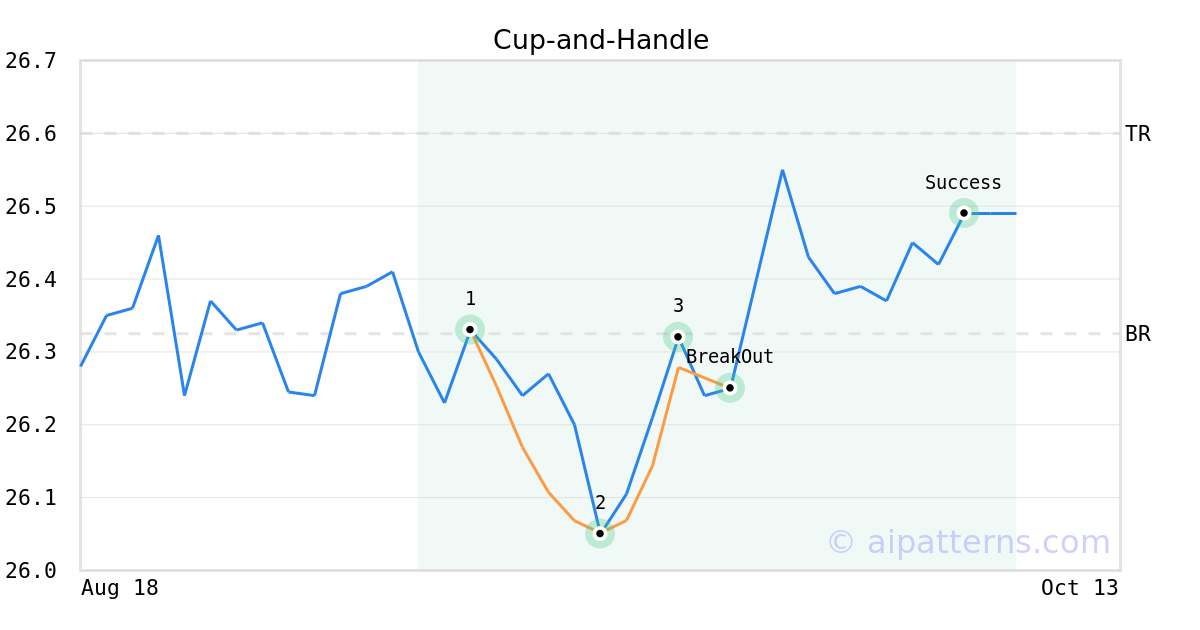Click the BR level label
This screenshot has width=1200, height=630.
1138,334
